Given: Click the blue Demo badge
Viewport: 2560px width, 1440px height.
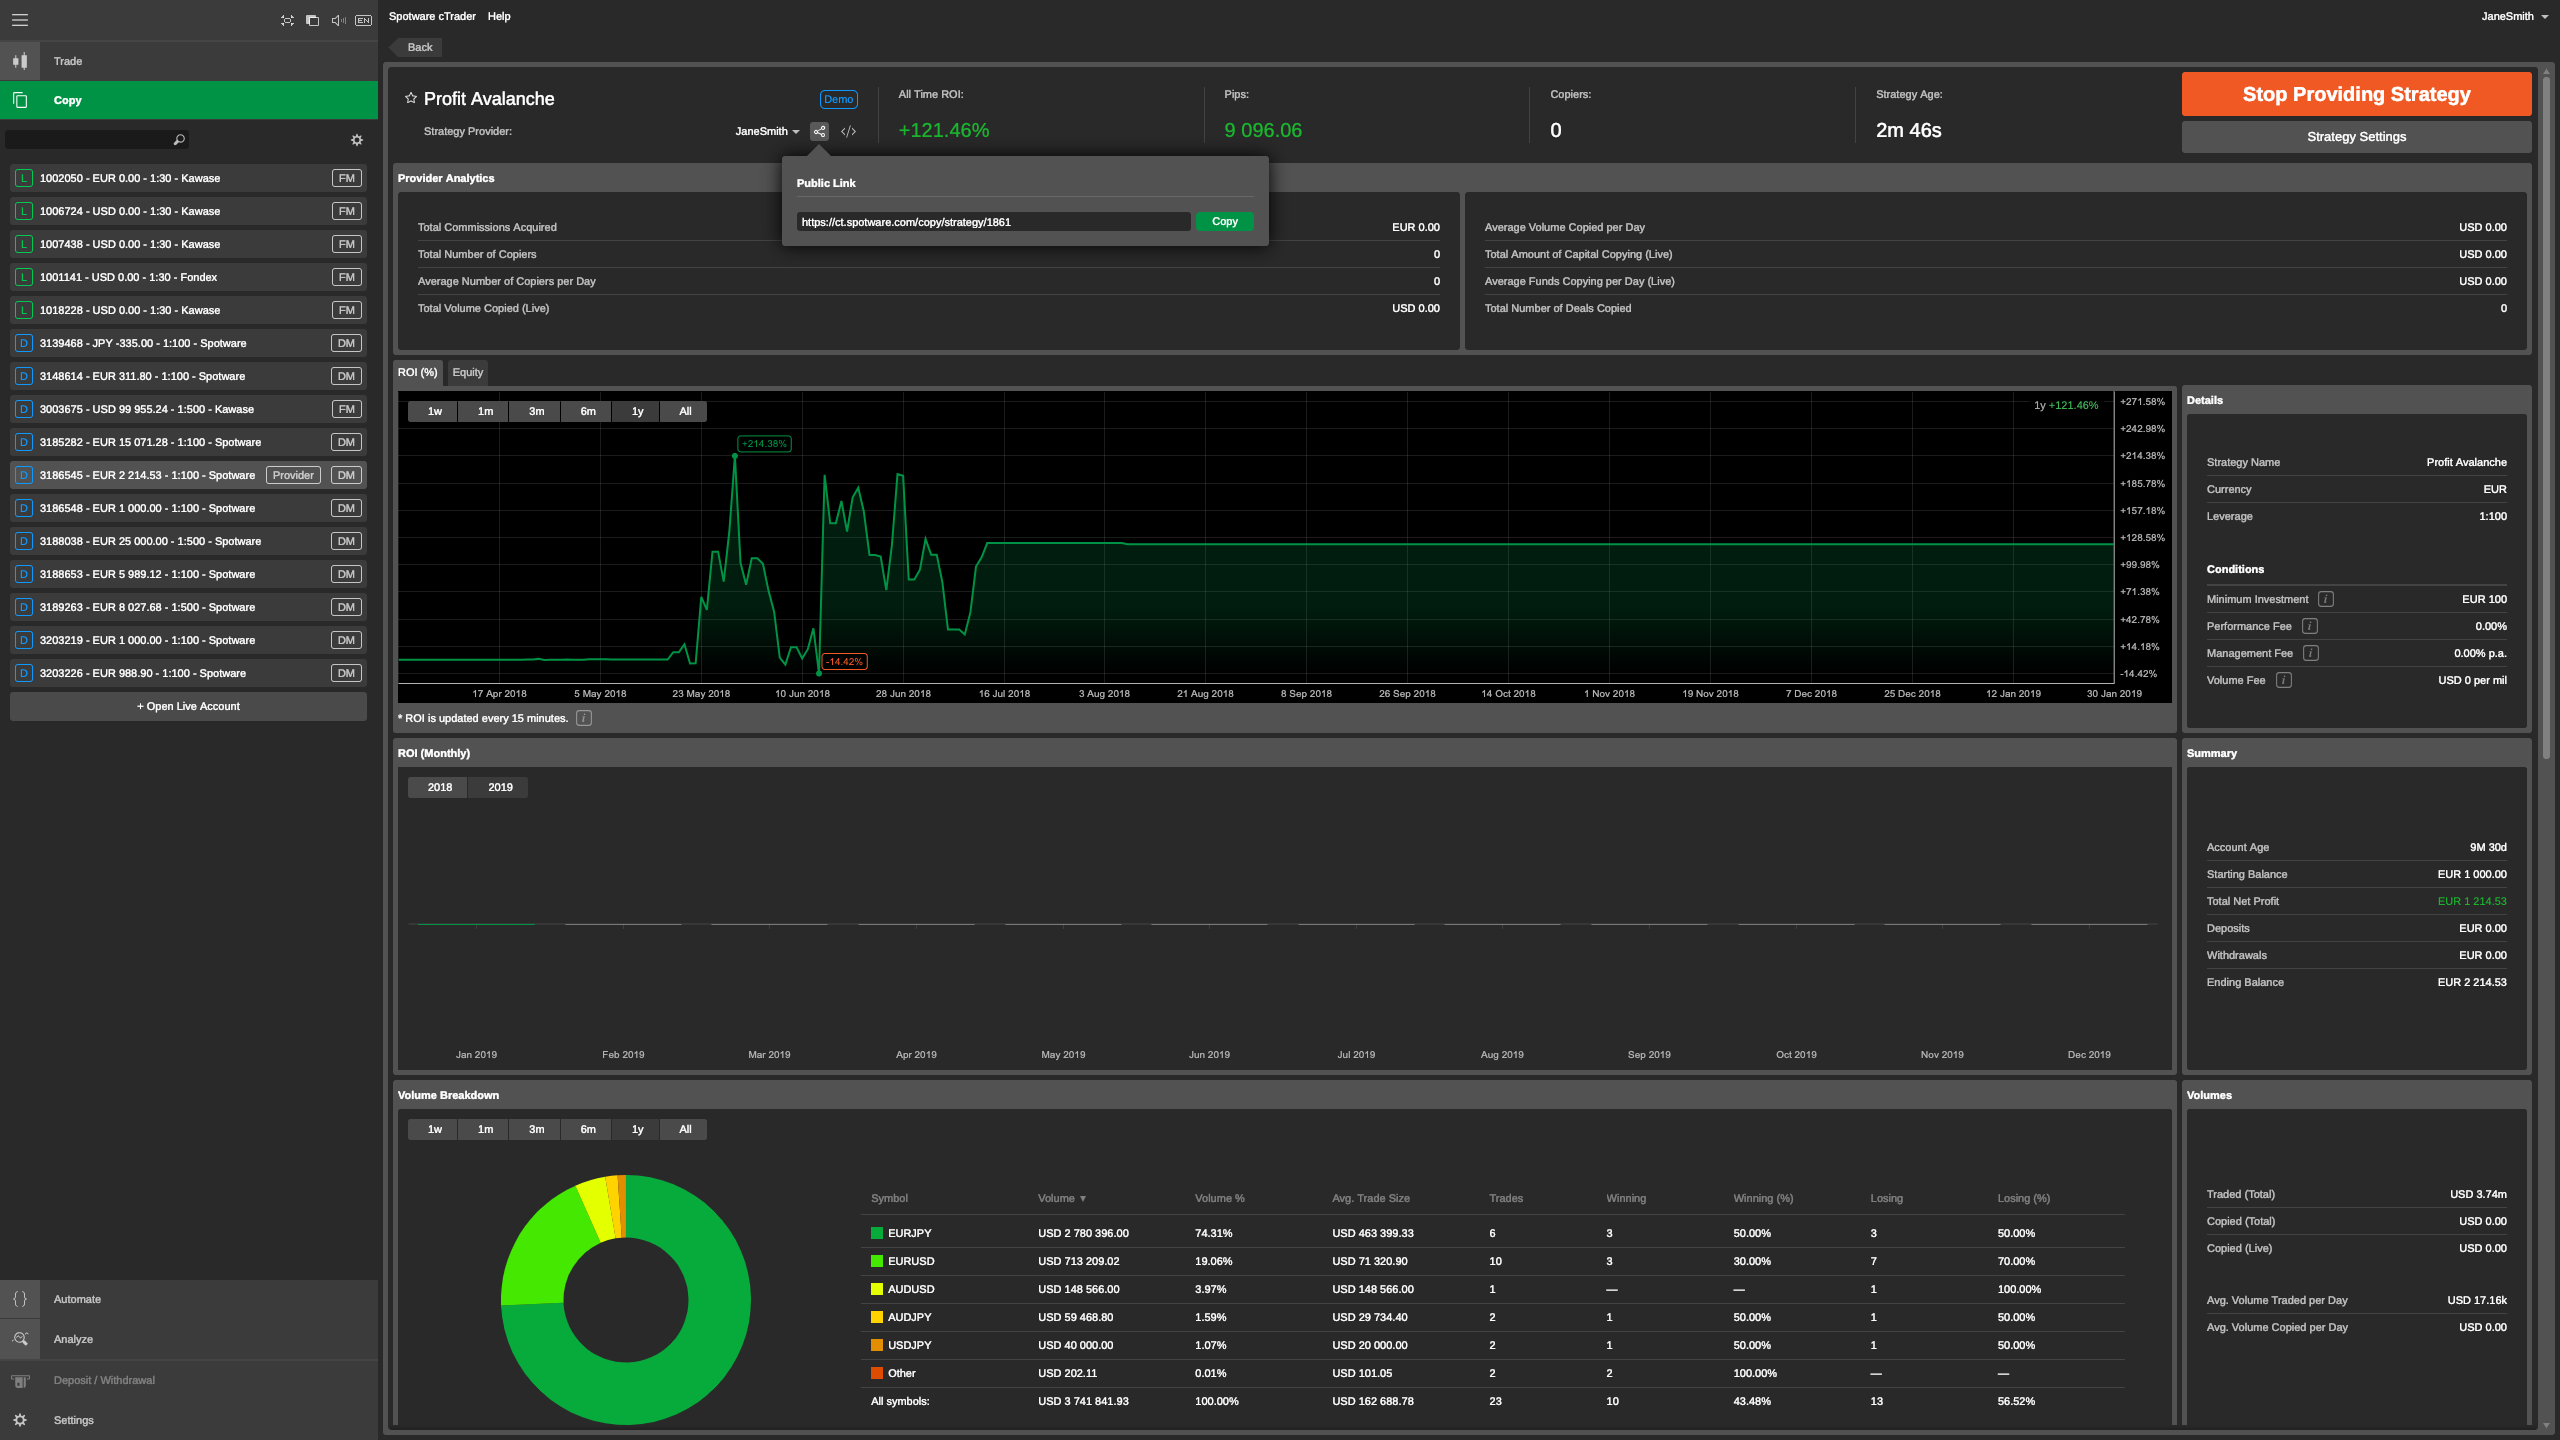Looking at the screenshot, I should tap(838, 99).
